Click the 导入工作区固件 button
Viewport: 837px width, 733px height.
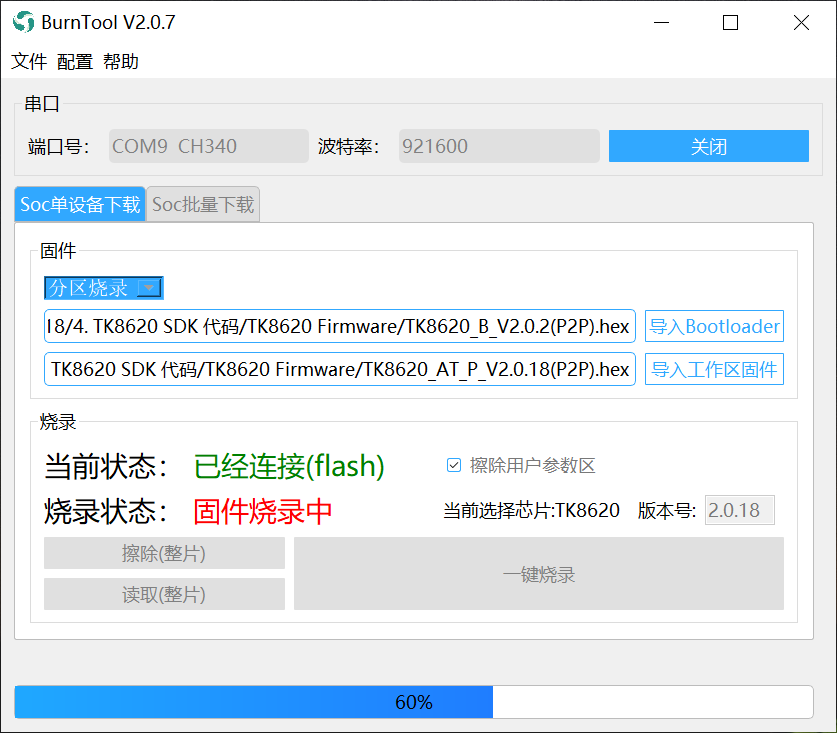coord(714,369)
